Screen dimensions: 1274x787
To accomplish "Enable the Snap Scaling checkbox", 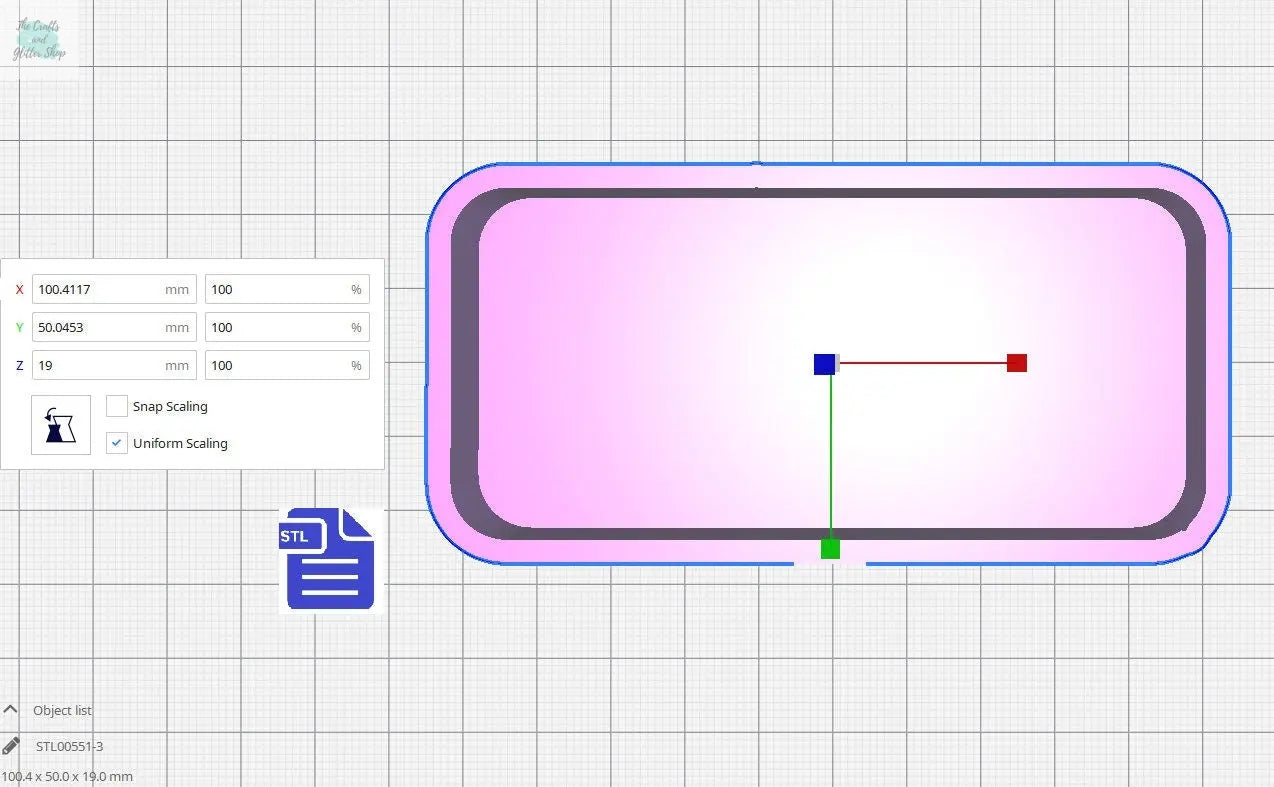I will 117,406.
